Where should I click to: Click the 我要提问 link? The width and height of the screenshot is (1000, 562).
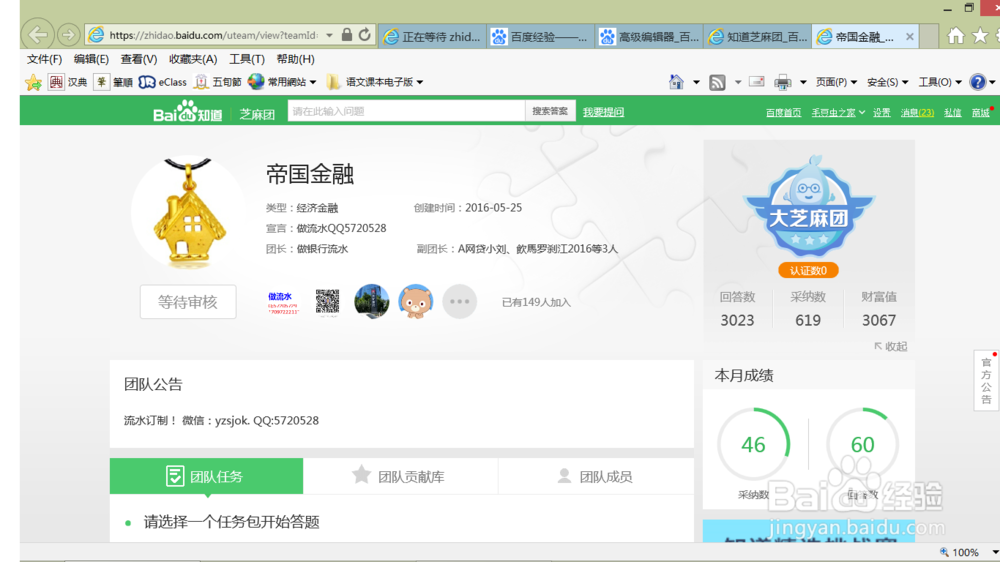pyautogui.click(x=603, y=112)
